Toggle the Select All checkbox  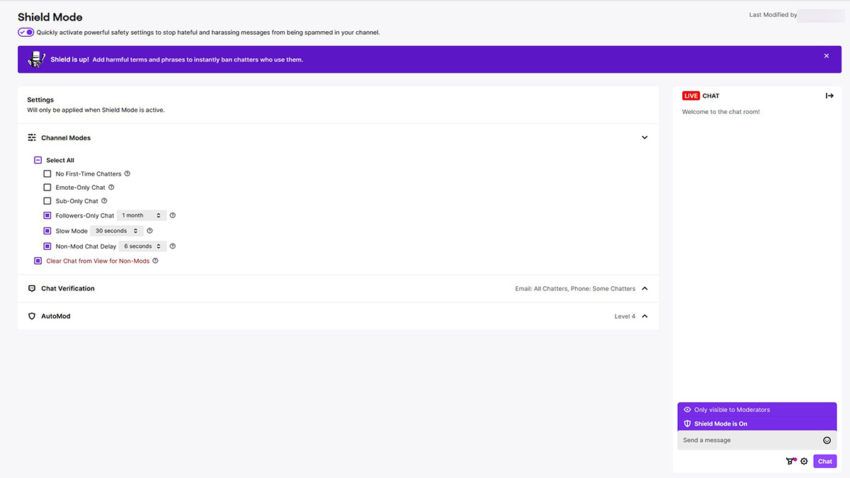pos(38,160)
